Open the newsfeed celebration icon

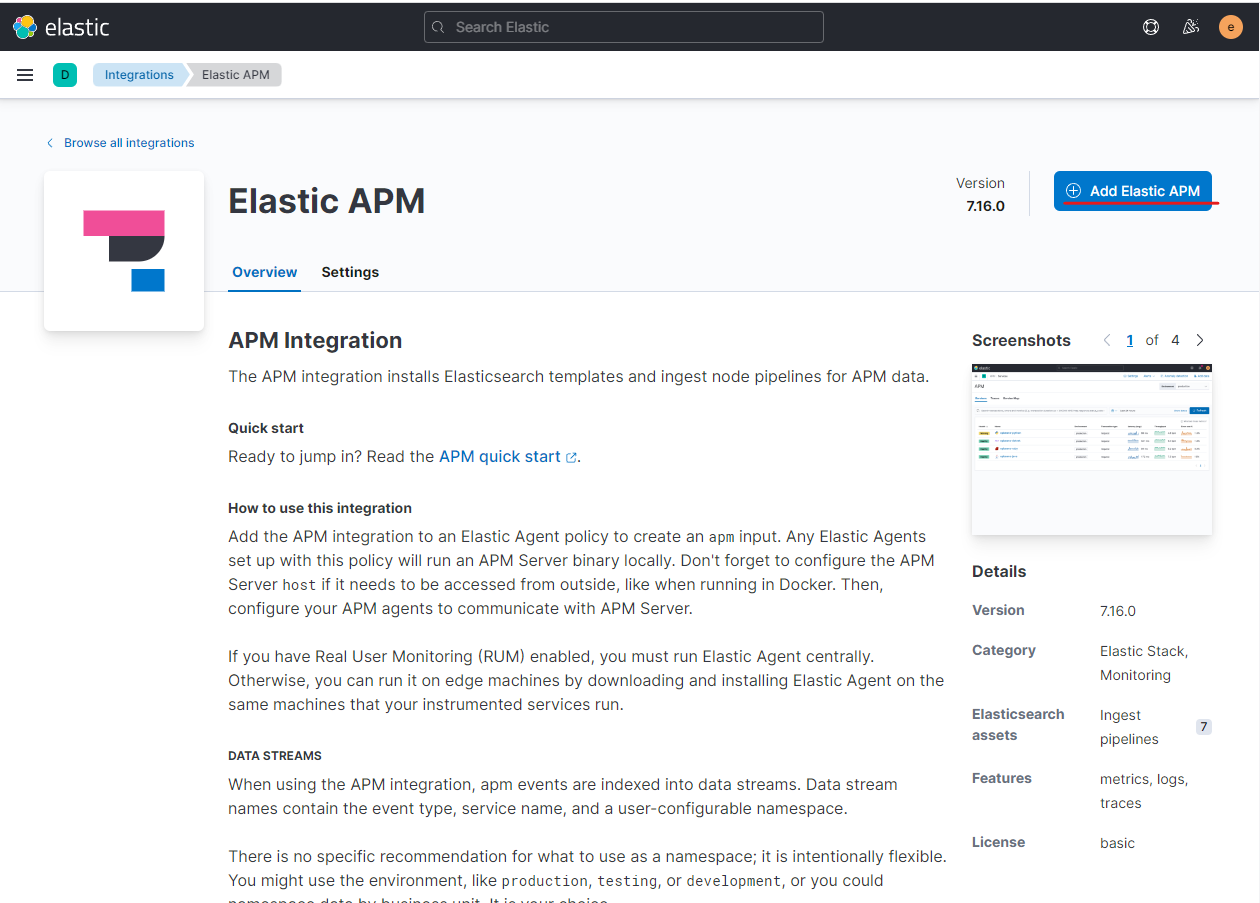click(1191, 27)
